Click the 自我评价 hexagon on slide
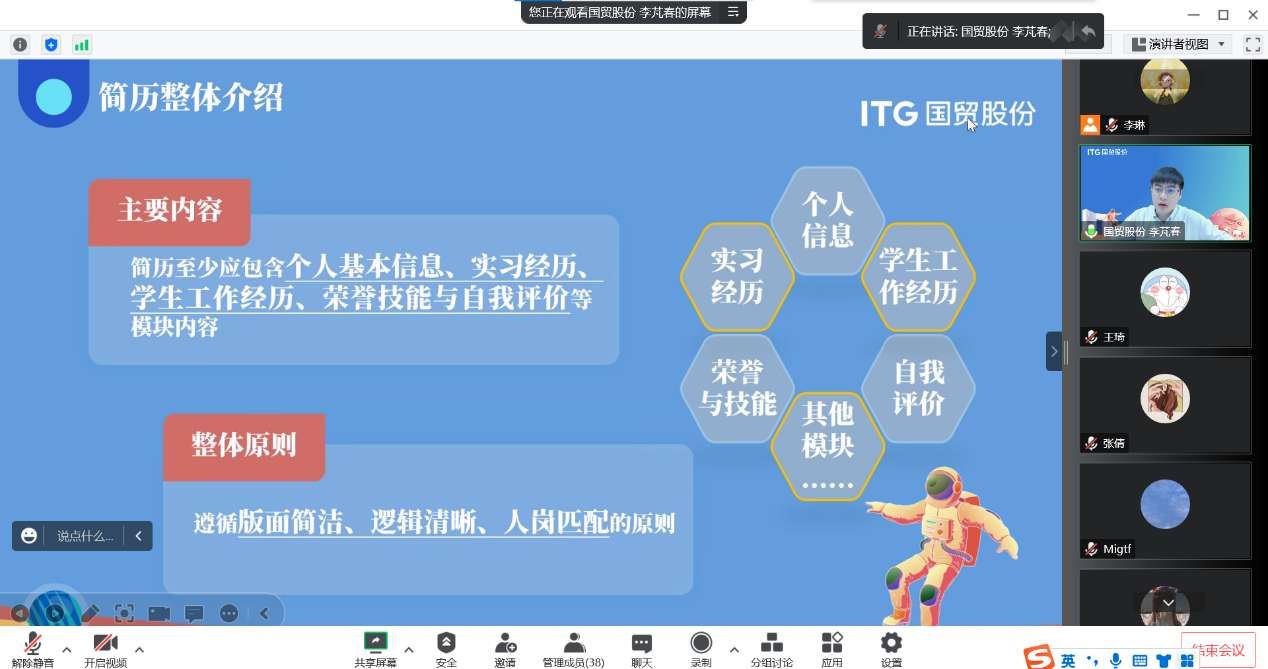Viewport: 1268px width, 669px height. pyautogui.click(x=918, y=388)
